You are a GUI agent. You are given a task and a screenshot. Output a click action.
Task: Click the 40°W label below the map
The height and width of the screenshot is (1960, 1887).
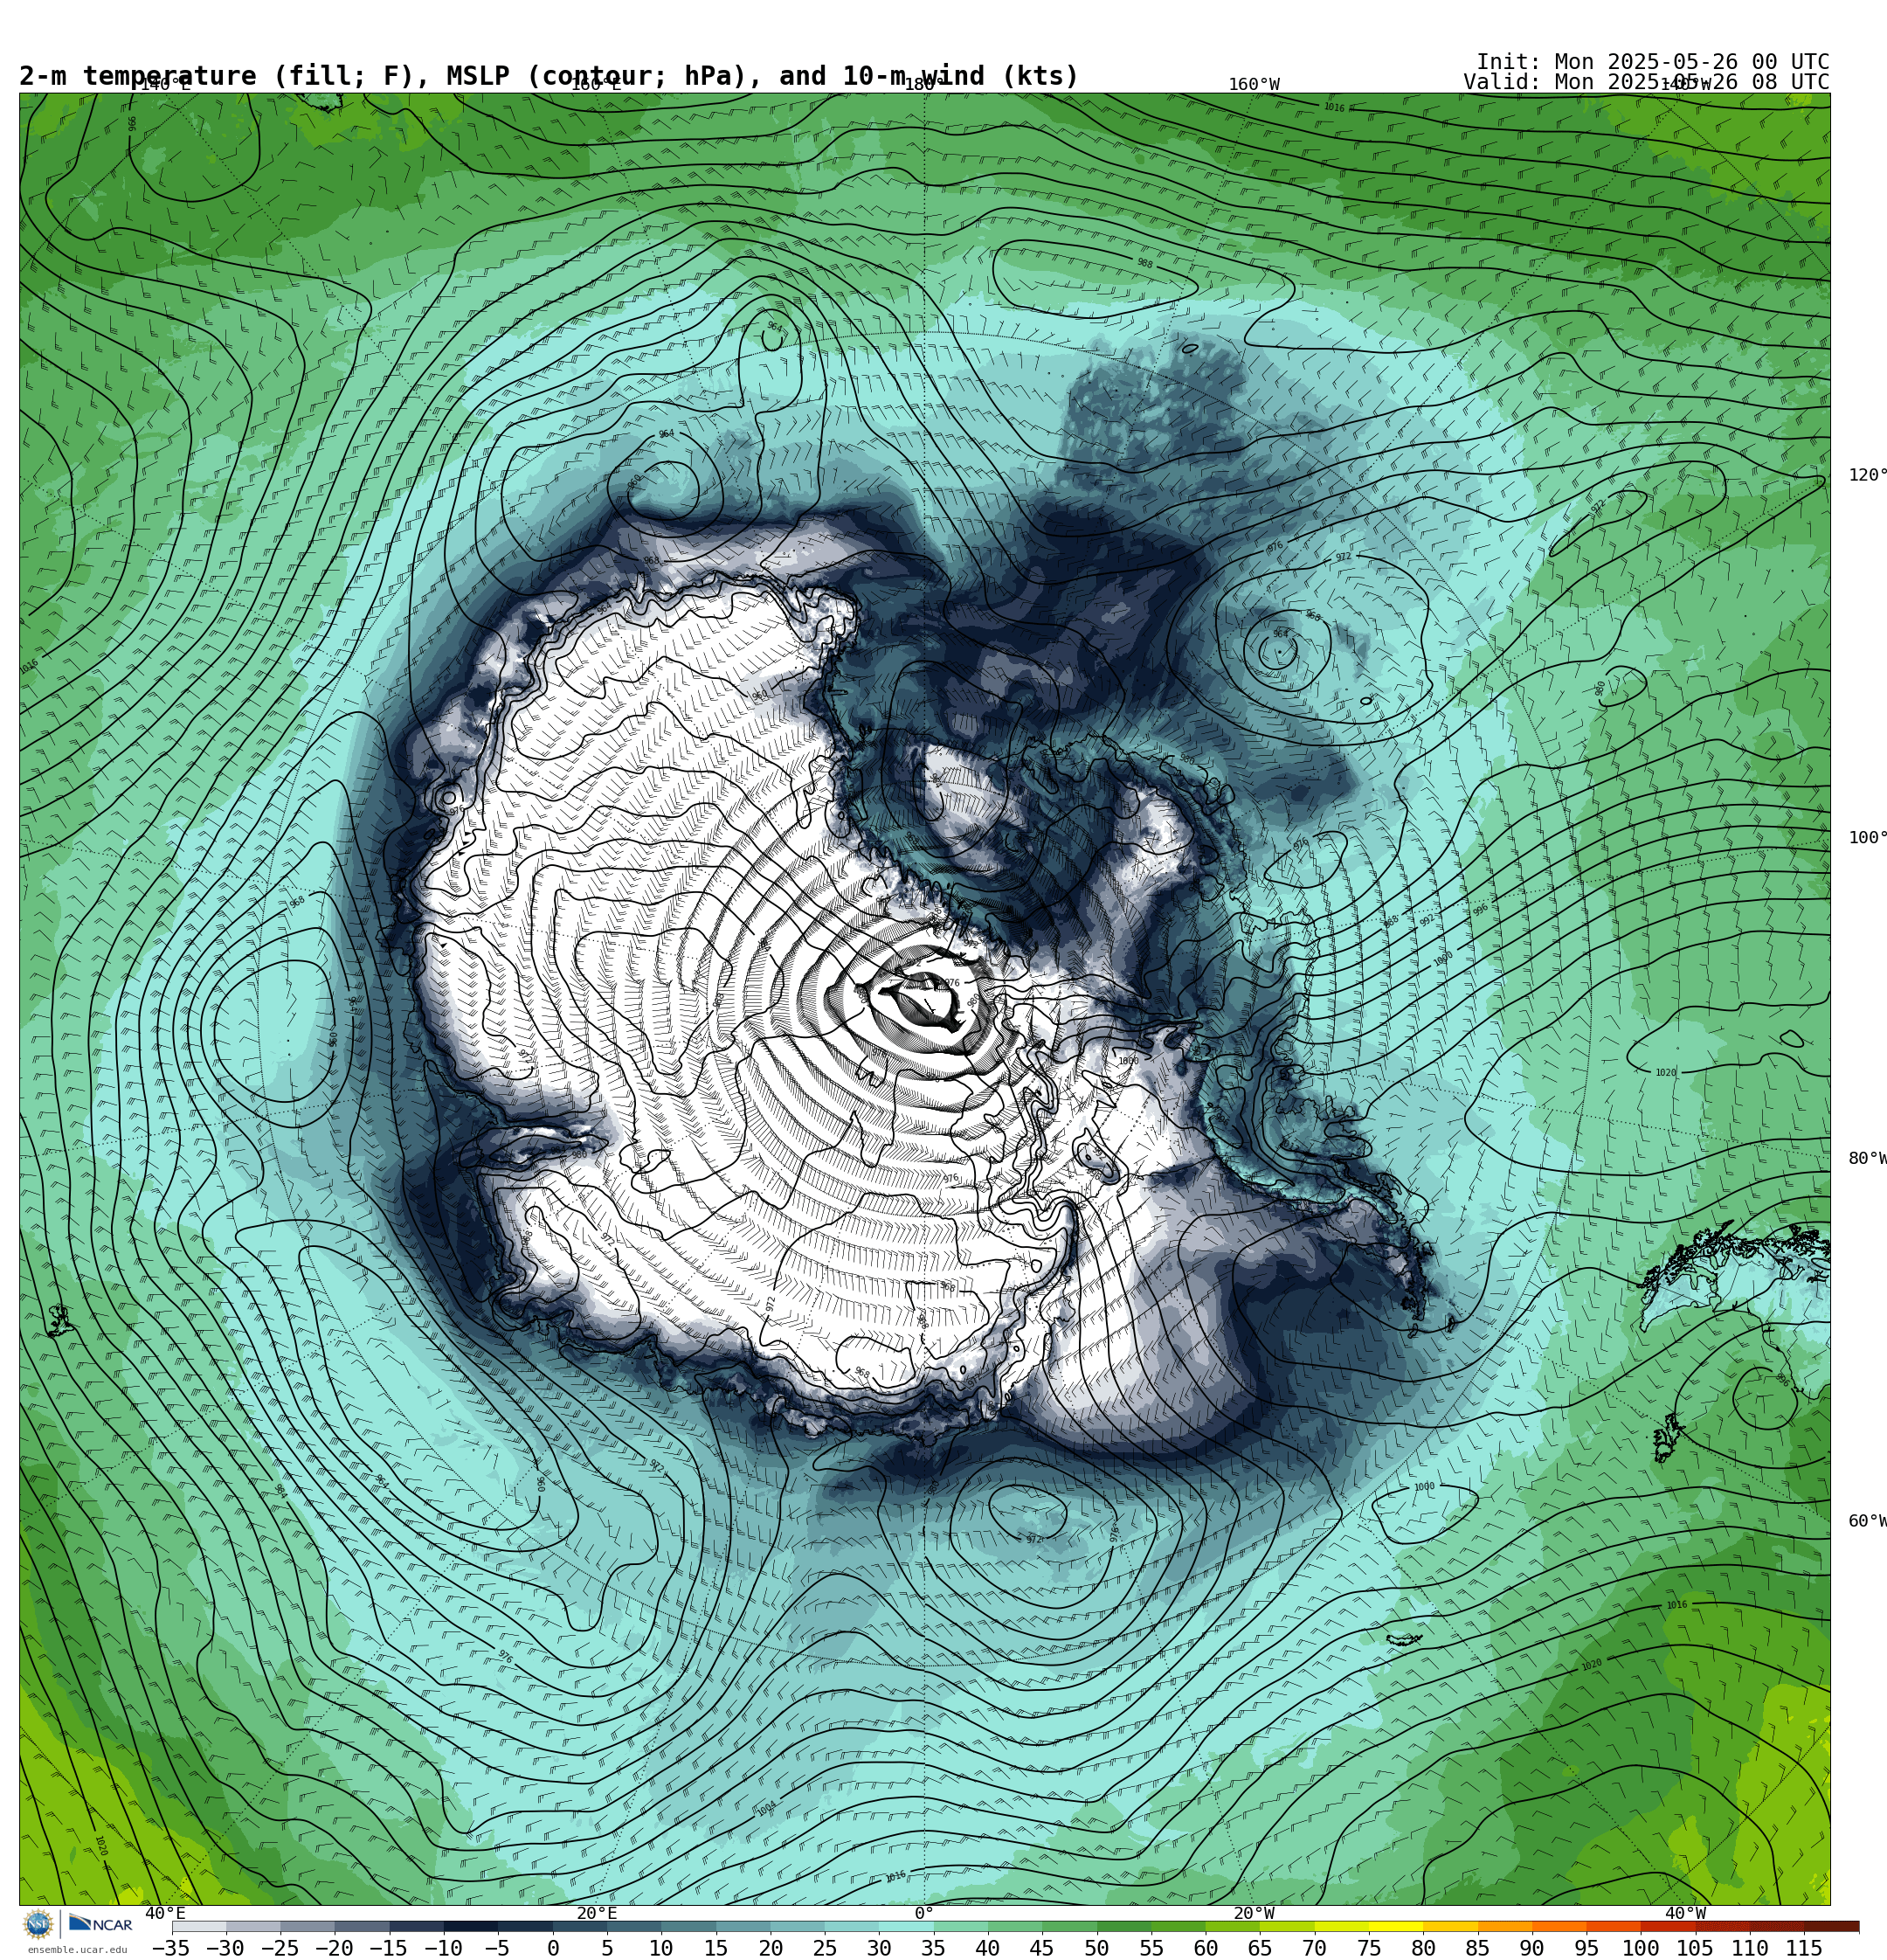click(1686, 1914)
